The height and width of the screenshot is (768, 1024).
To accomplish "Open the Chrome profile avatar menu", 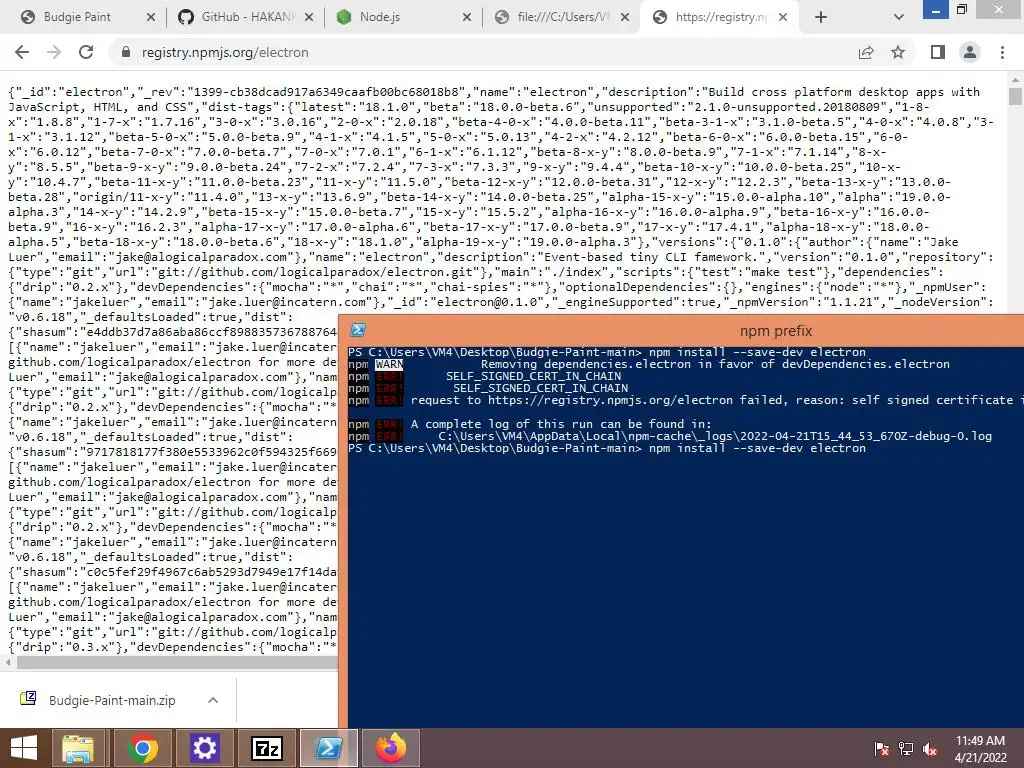I will [970, 52].
